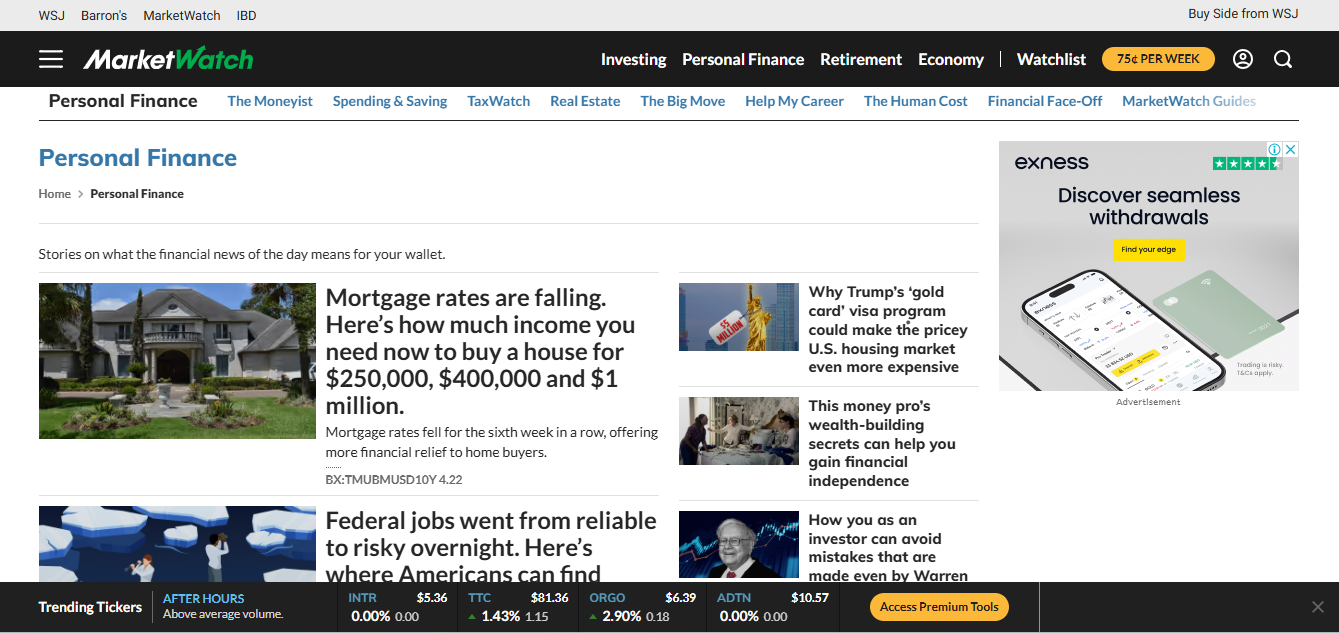Open the user account profile icon

point(1243,59)
